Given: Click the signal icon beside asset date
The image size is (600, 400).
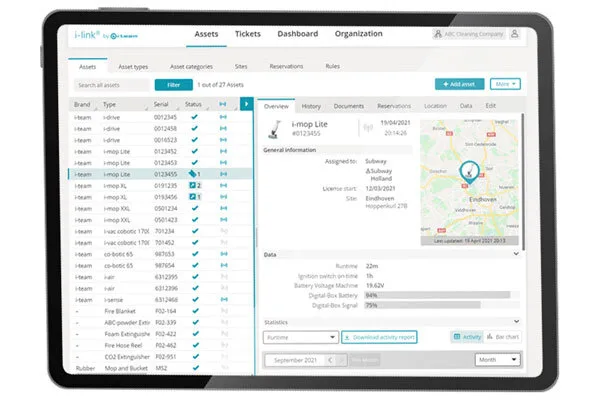Looking at the screenshot, I should (x=368, y=127).
